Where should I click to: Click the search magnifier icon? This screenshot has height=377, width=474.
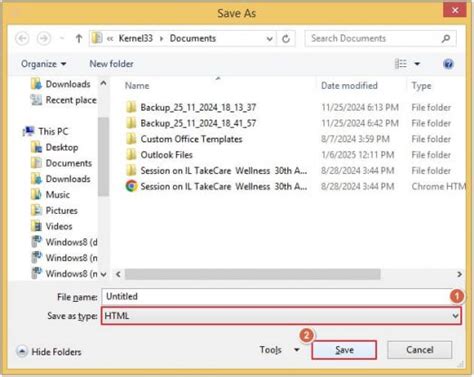coord(446,39)
